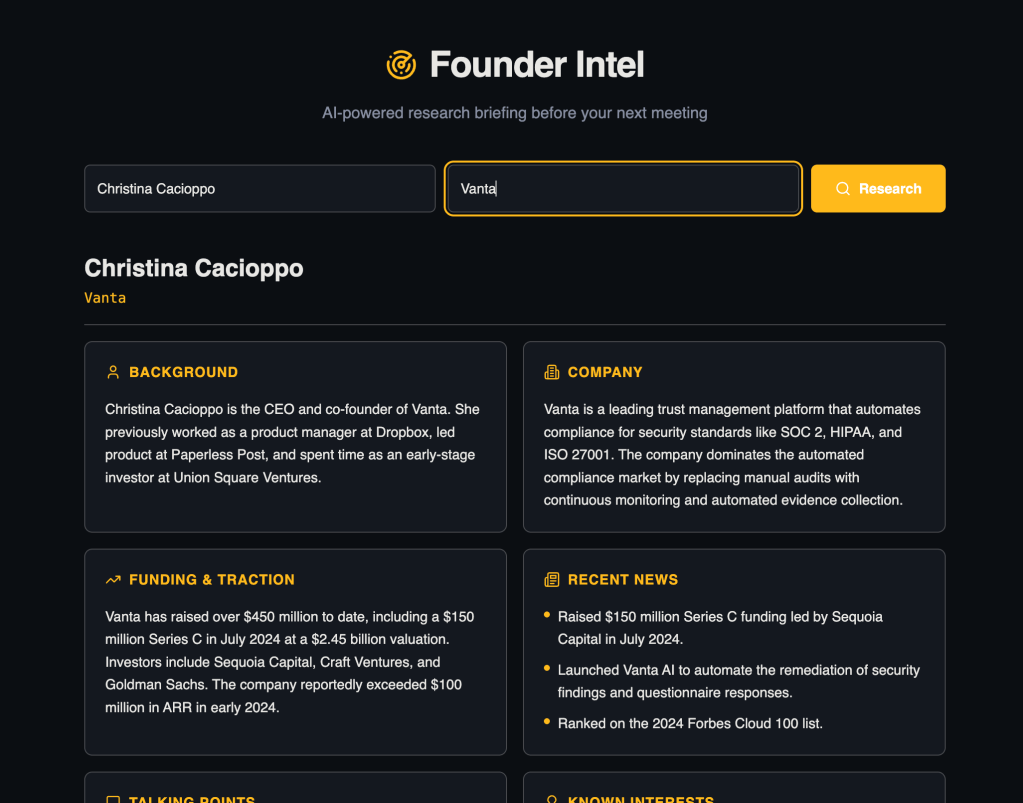Click the building icon beside the Company heading

tap(551, 372)
